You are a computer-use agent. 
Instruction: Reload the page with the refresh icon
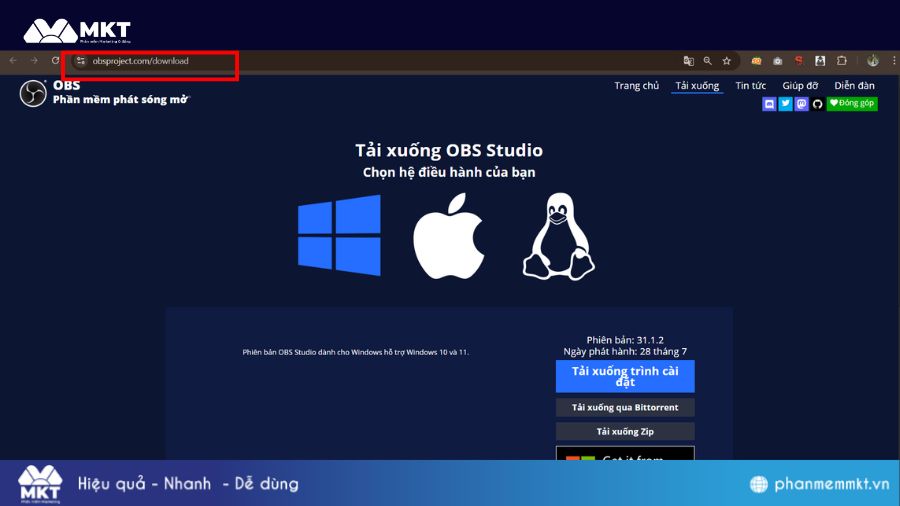pyautogui.click(x=55, y=60)
